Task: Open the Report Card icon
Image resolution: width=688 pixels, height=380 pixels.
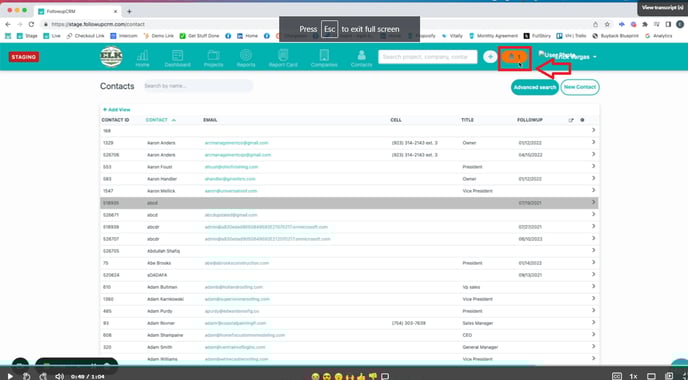Action: coord(283,58)
